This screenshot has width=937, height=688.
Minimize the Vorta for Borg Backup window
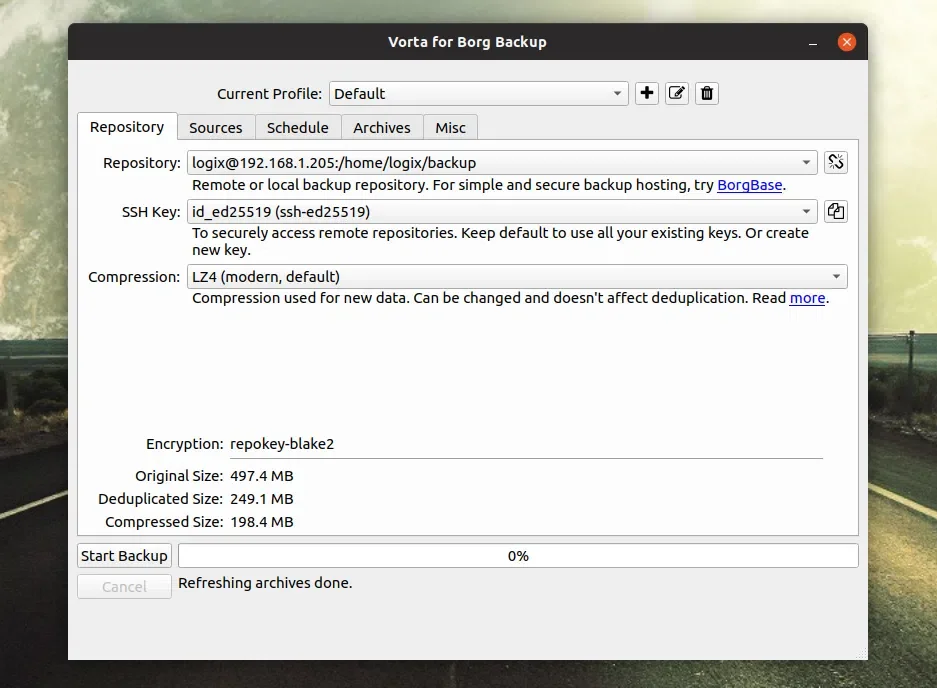coord(814,42)
